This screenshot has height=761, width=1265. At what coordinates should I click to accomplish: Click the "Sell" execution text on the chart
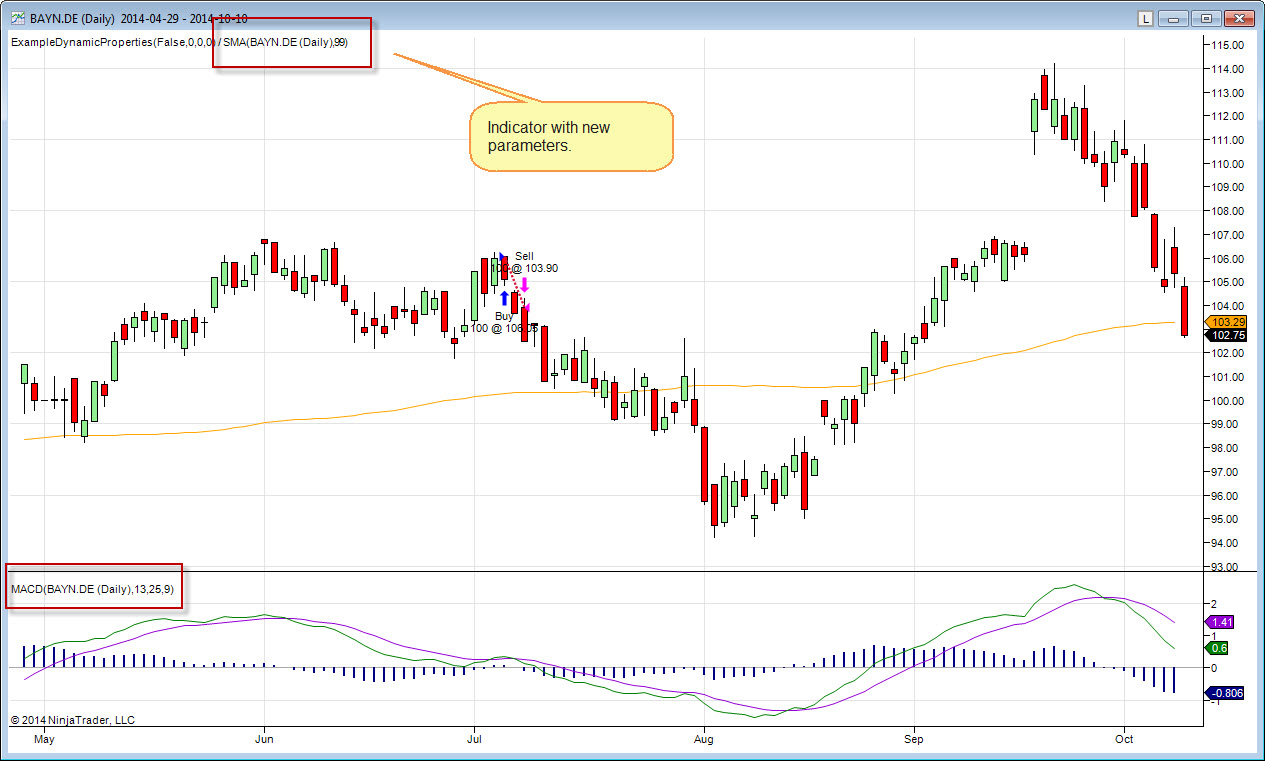524,256
